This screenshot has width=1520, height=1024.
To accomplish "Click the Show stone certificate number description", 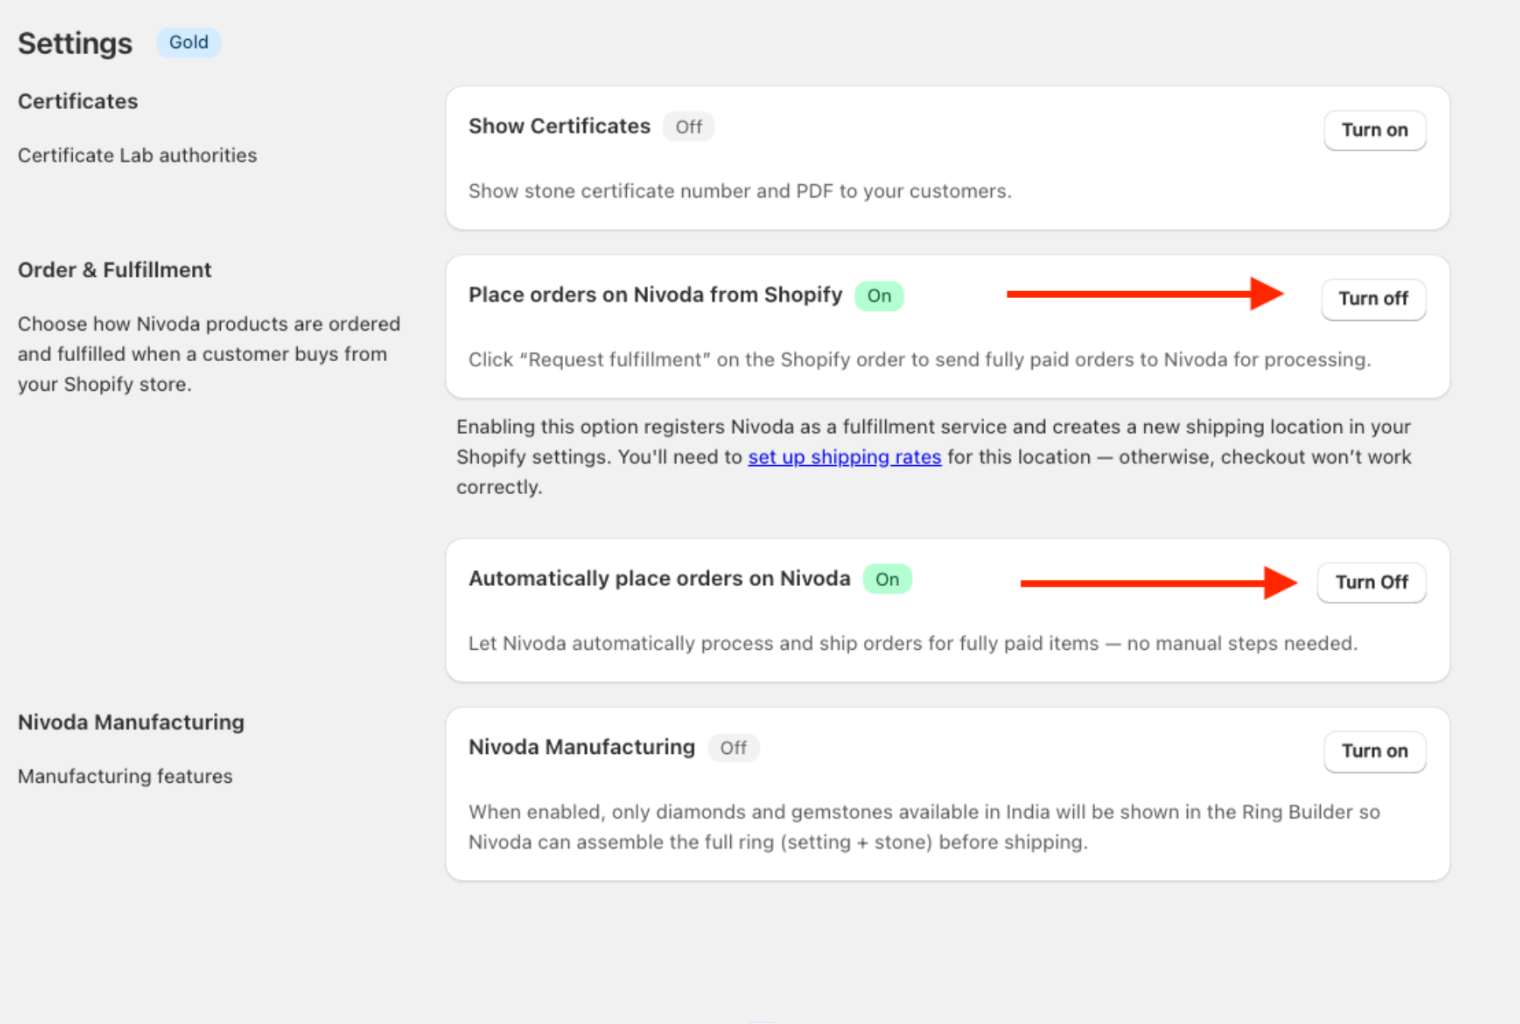I will [740, 191].
